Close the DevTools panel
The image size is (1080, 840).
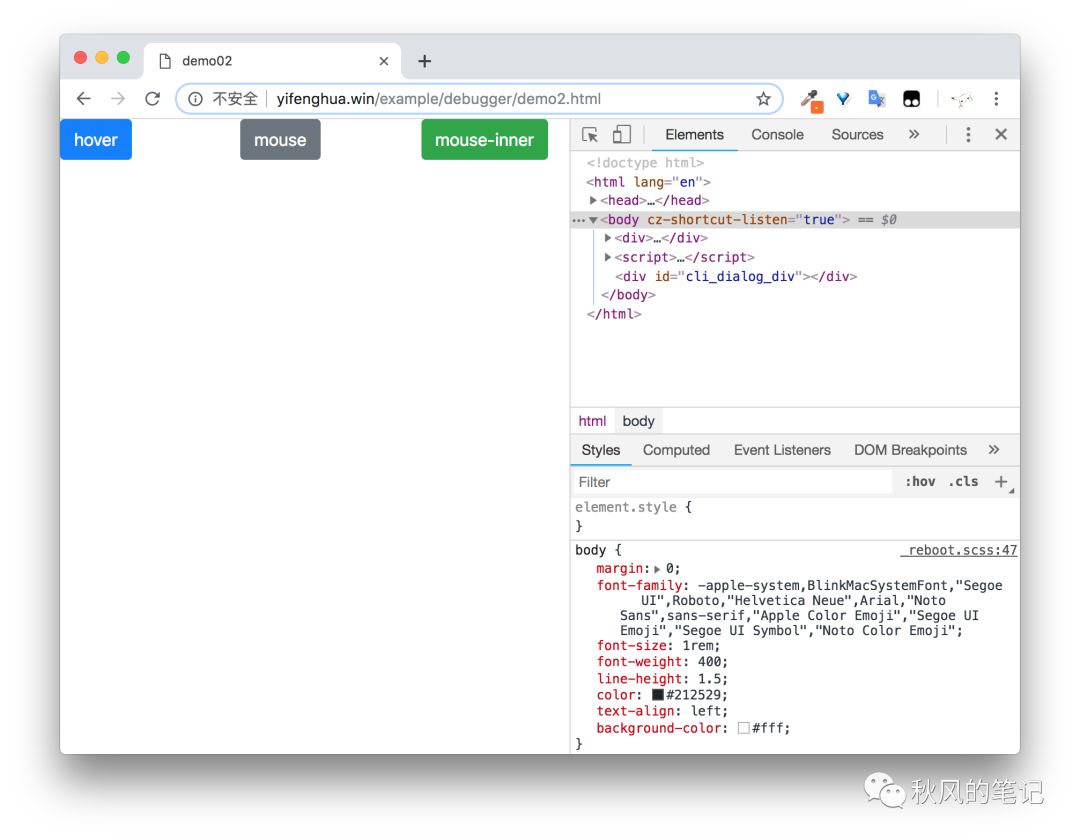pyautogui.click(x=1001, y=134)
